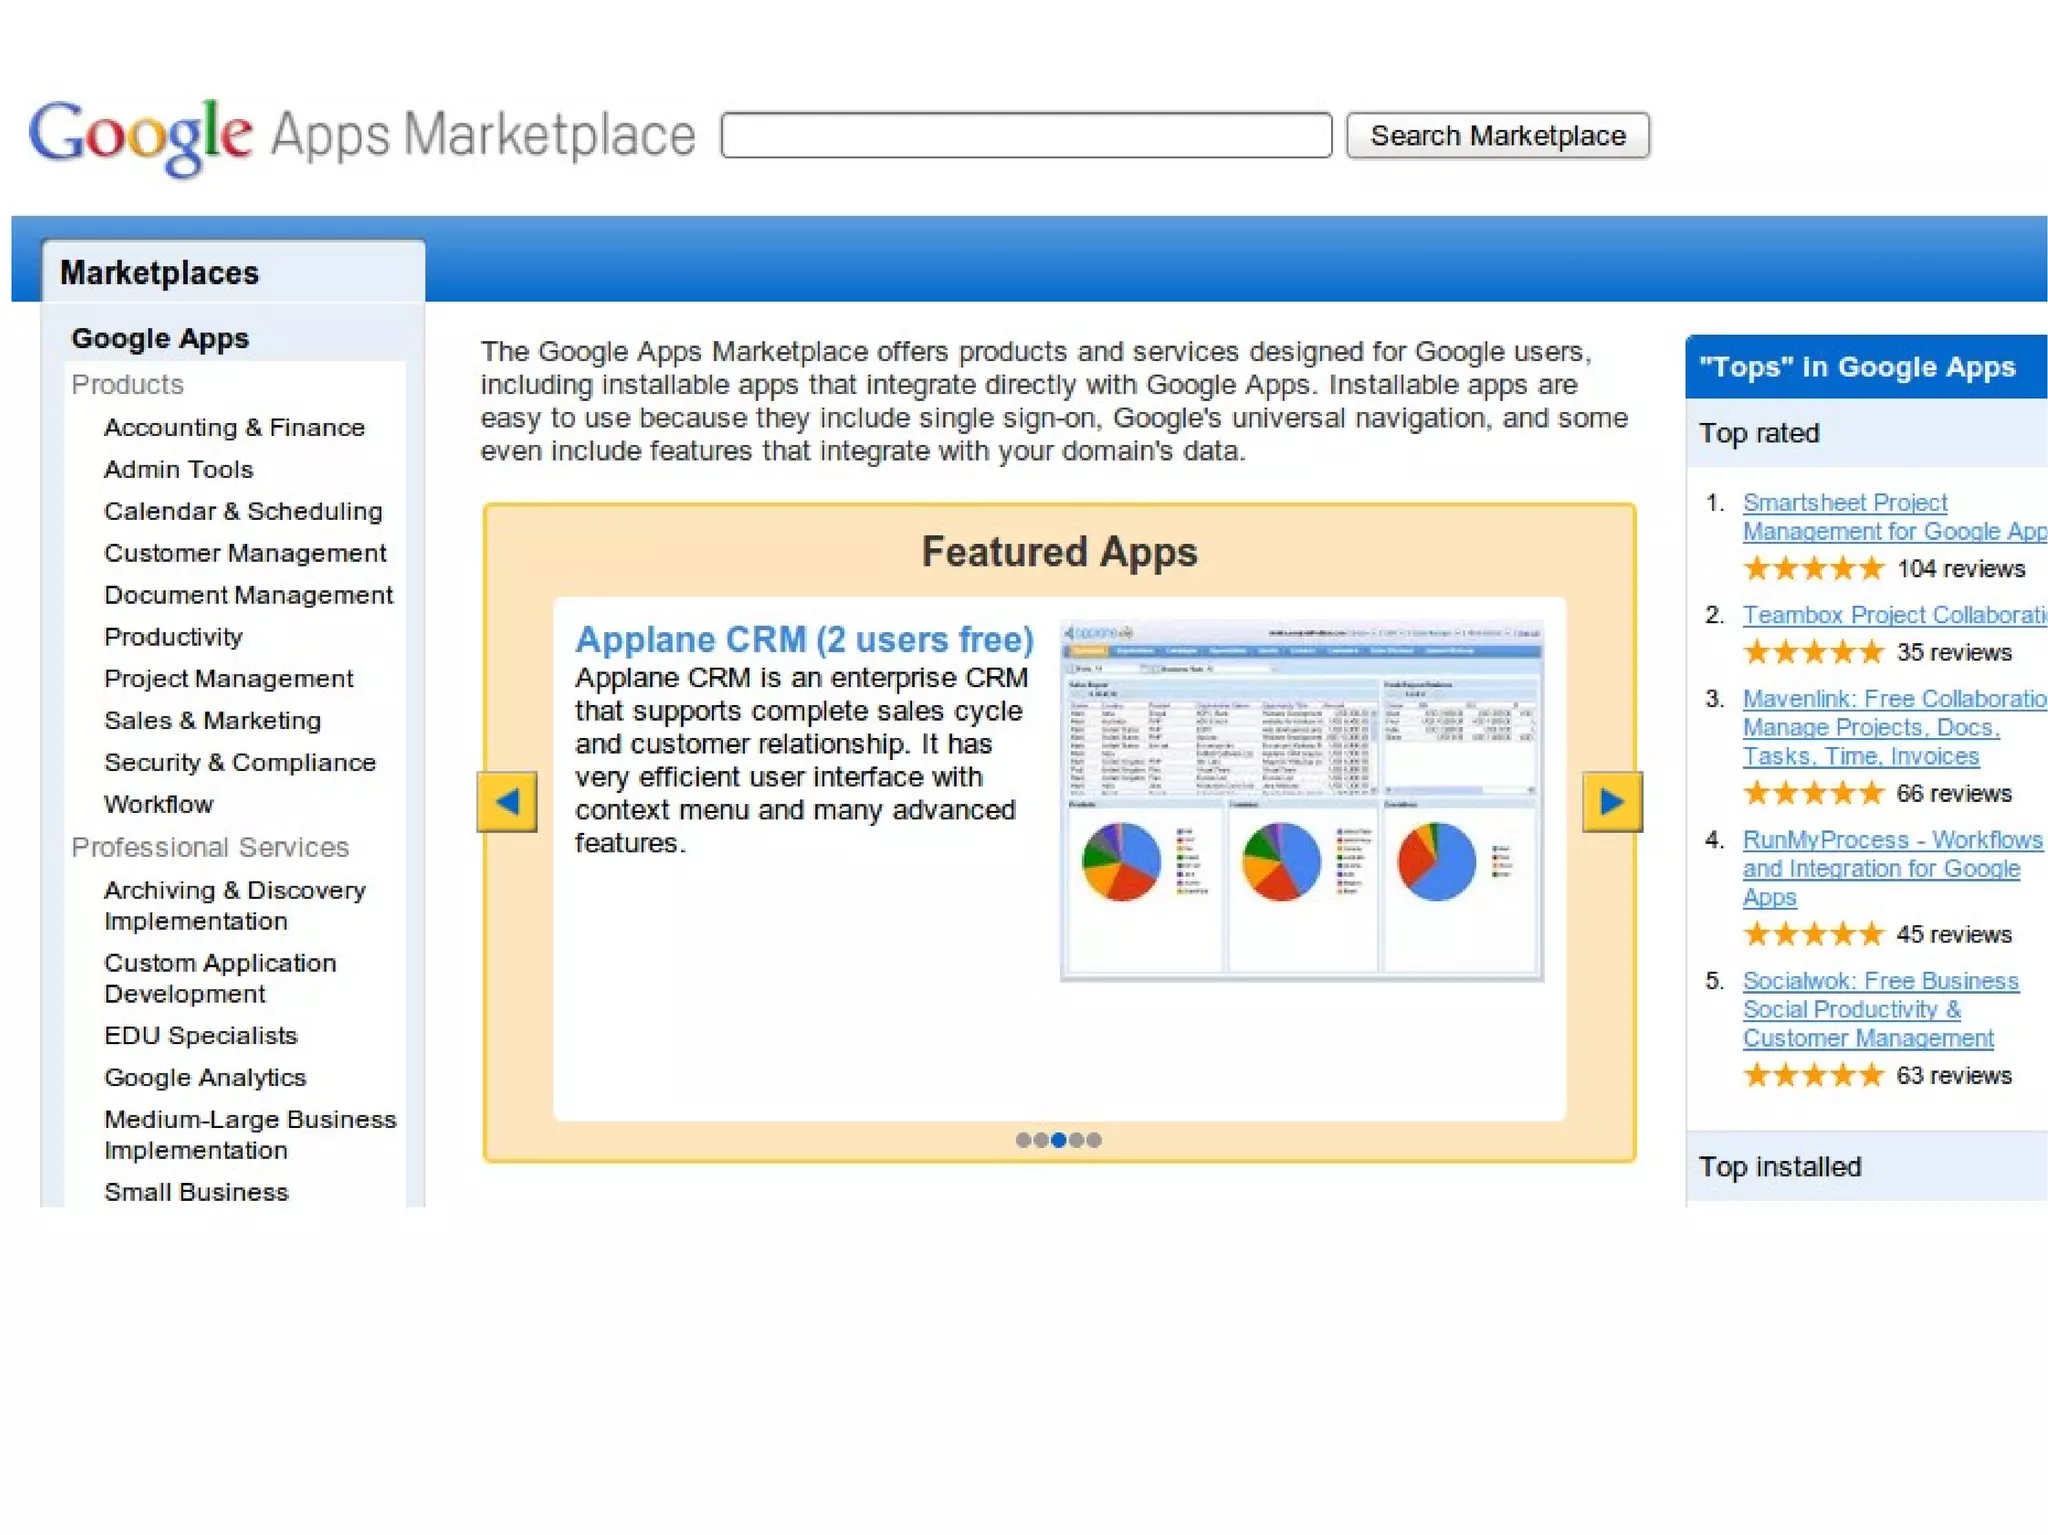The image size is (2048, 1535).
Task: Open Teambox Project Collaboration link
Action: click(x=1893, y=615)
